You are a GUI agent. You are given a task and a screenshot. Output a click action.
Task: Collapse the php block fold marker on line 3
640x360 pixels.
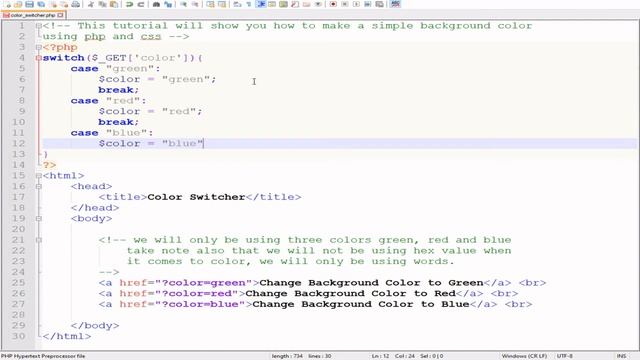[38, 47]
